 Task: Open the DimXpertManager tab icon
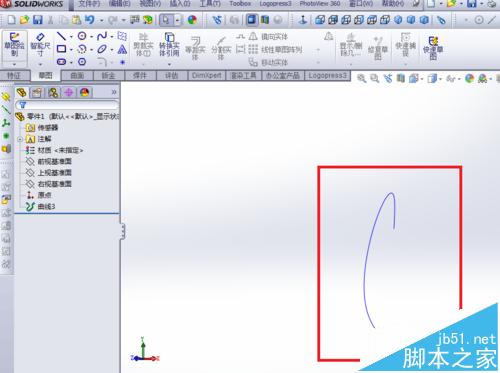(69, 92)
